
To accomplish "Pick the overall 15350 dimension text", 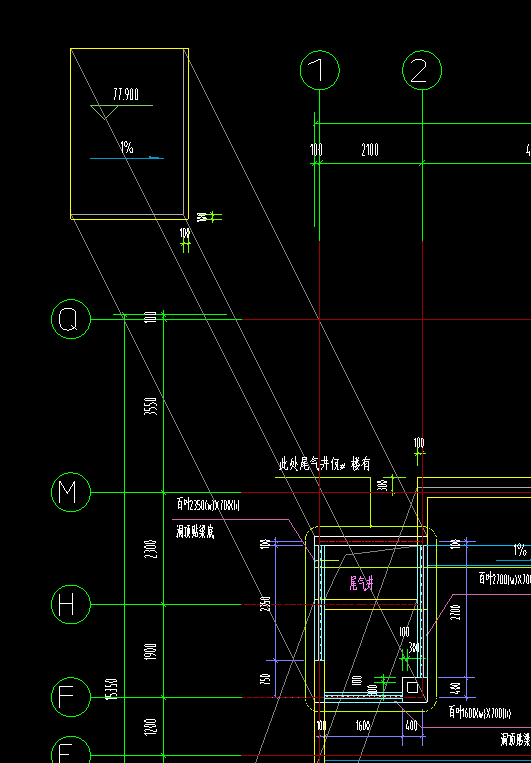I will pos(112,689).
